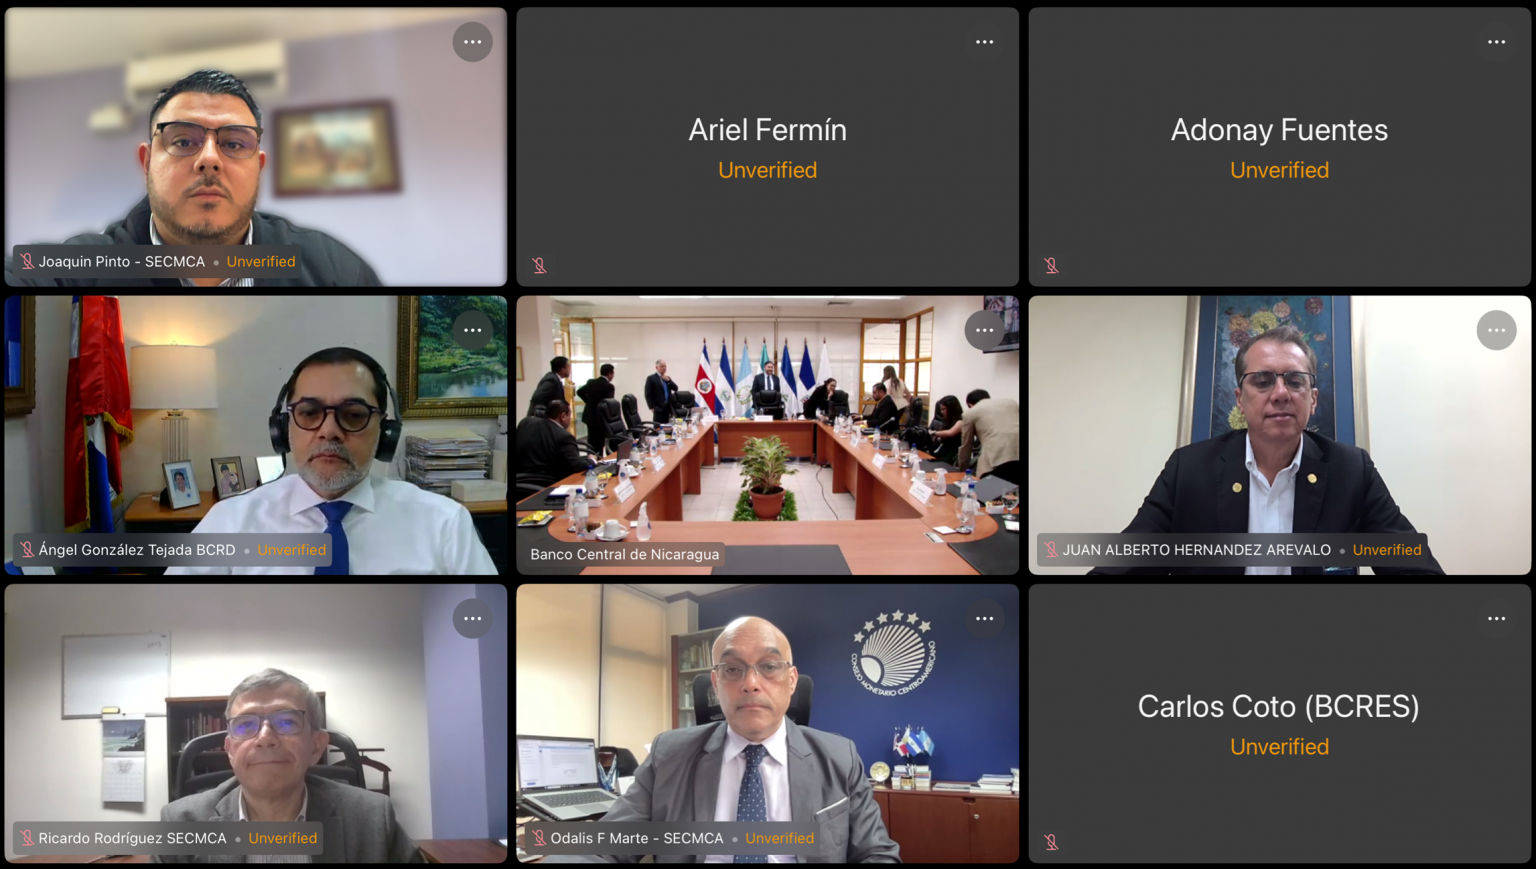Screen dimensions: 1536x869
Task: Open more options on Ricardo Rodríguez tile
Action: pos(472,618)
